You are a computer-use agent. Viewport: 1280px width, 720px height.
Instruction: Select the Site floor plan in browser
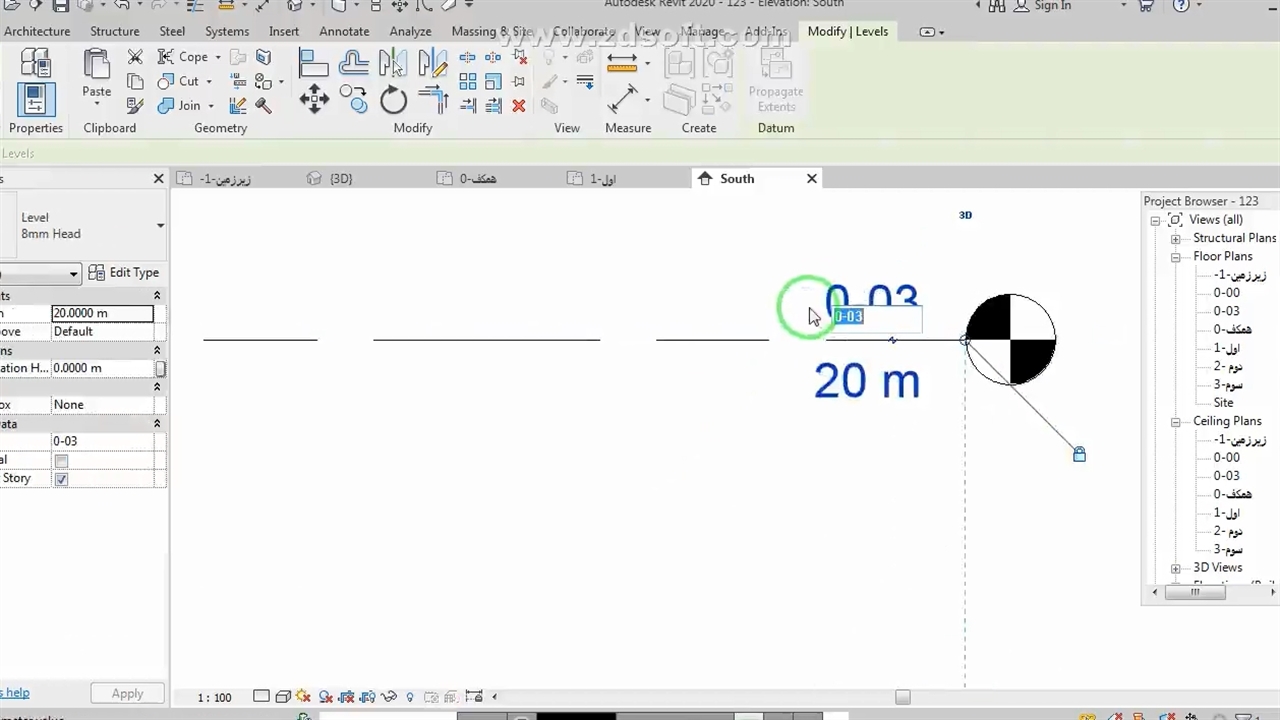[1223, 403]
